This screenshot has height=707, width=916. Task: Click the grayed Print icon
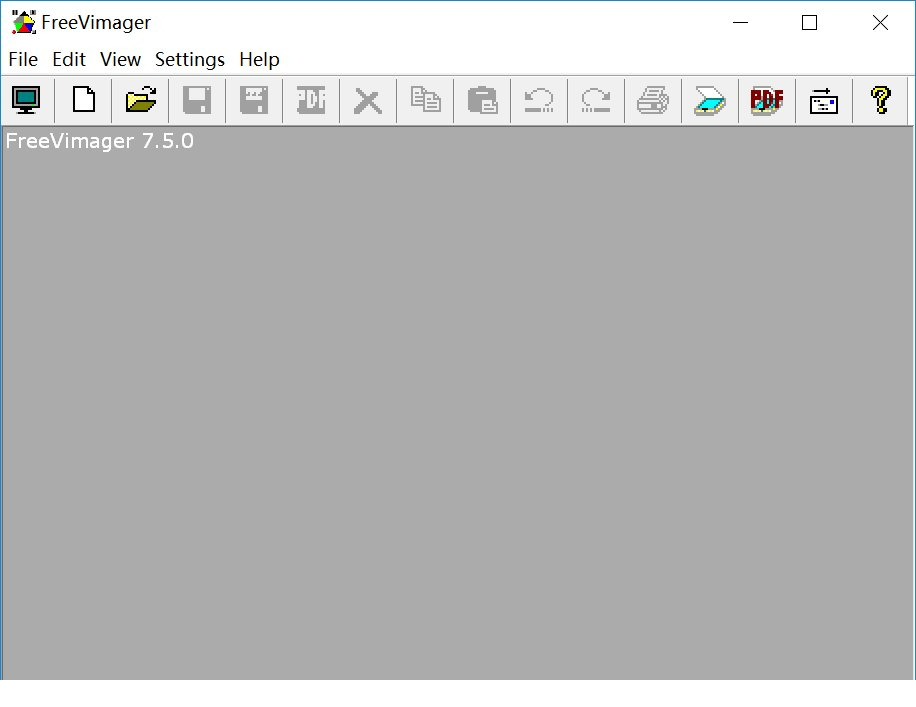click(x=653, y=100)
